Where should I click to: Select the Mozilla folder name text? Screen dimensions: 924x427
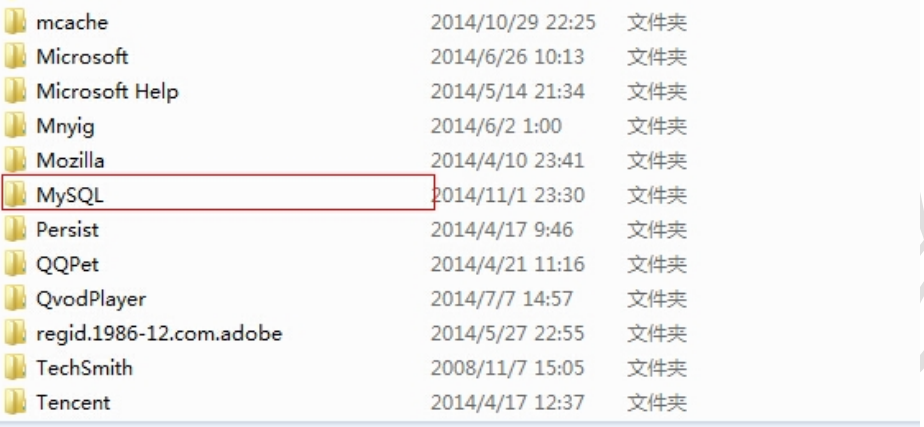click(70, 160)
